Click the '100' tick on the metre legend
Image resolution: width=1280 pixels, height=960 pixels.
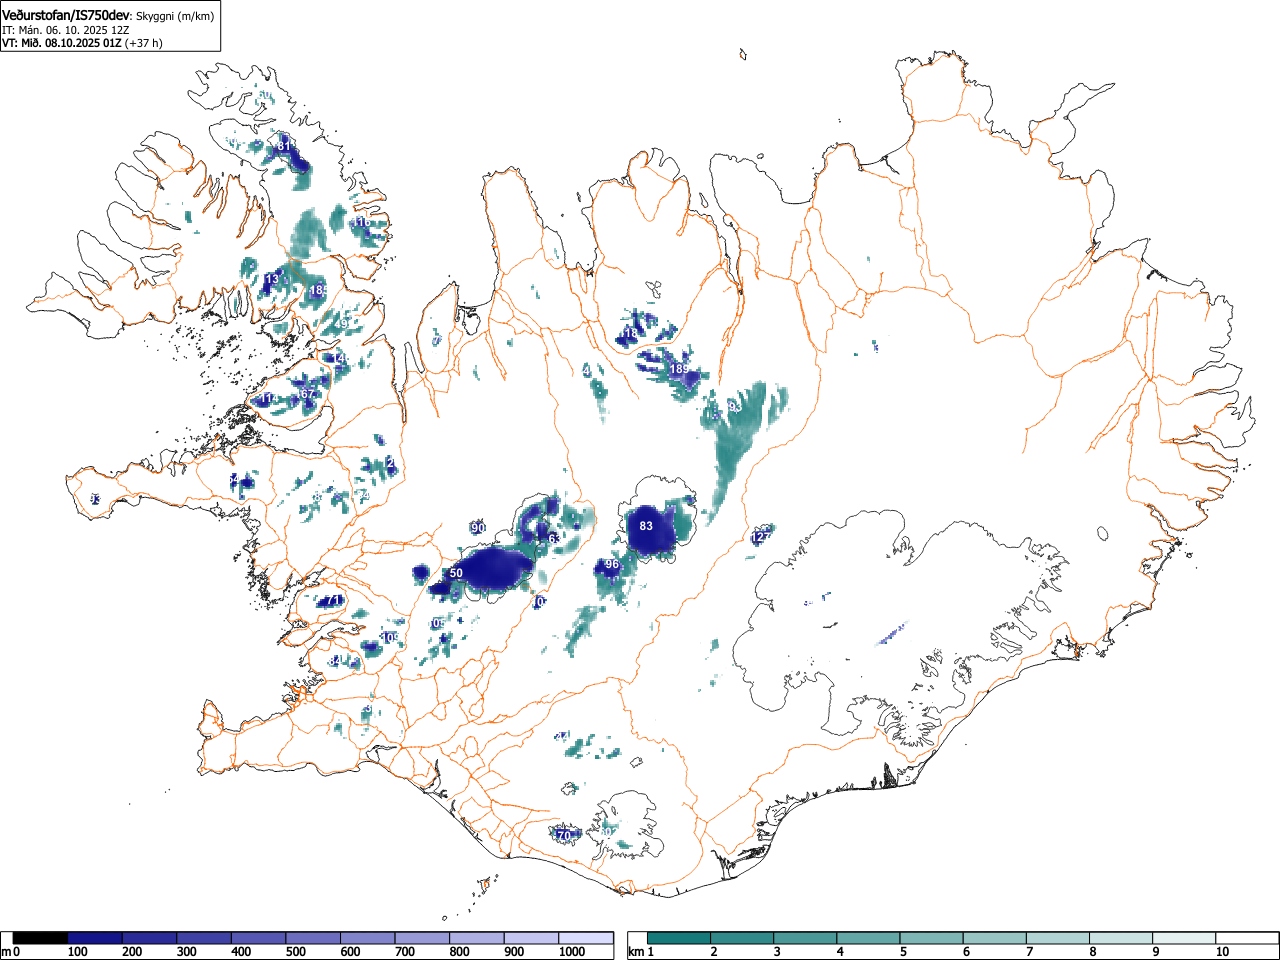[x=76, y=952]
